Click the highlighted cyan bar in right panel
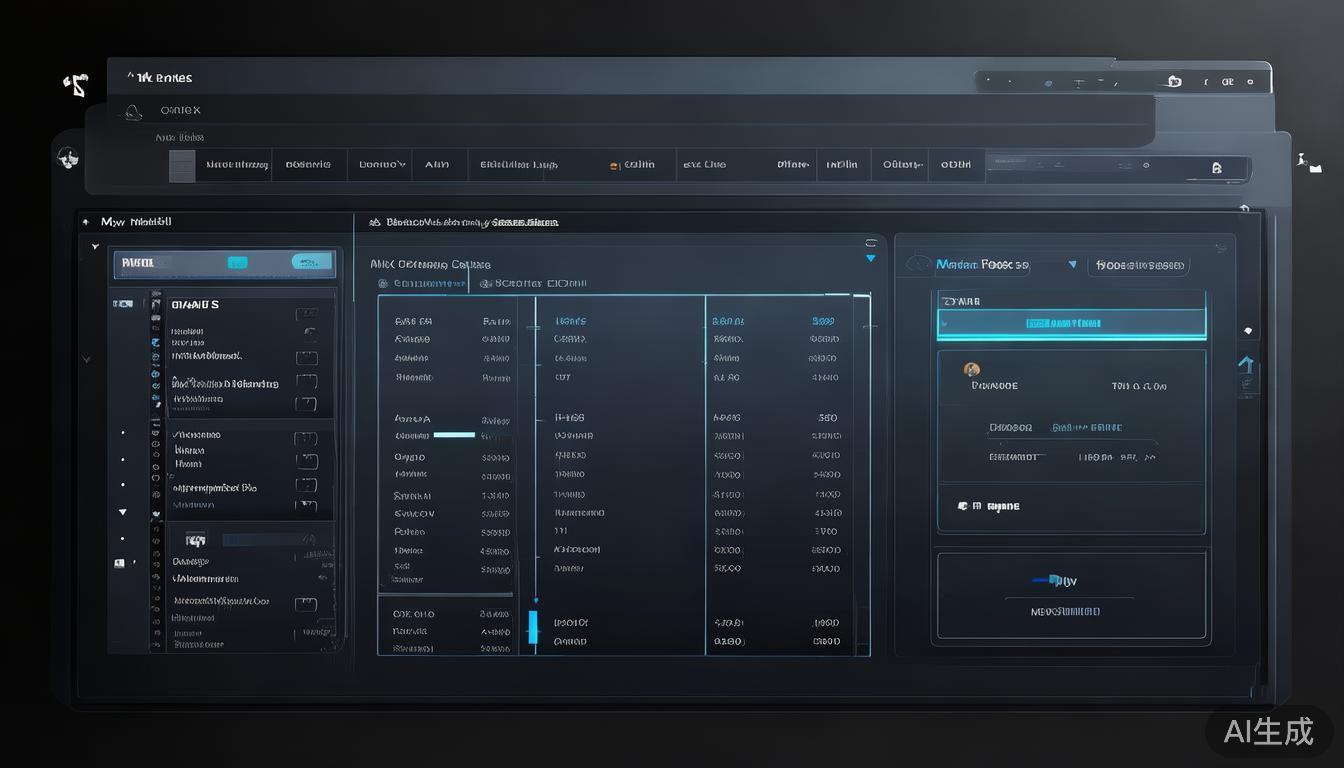Screen dimensions: 1344x768 [1071, 324]
